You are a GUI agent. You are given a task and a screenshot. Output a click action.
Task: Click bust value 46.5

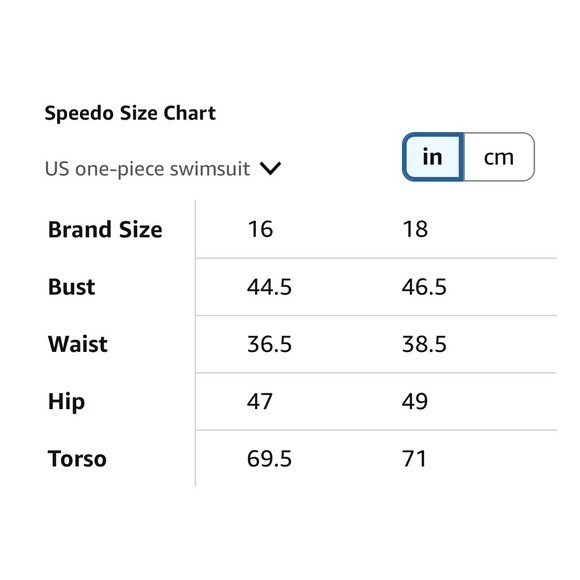click(x=424, y=287)
